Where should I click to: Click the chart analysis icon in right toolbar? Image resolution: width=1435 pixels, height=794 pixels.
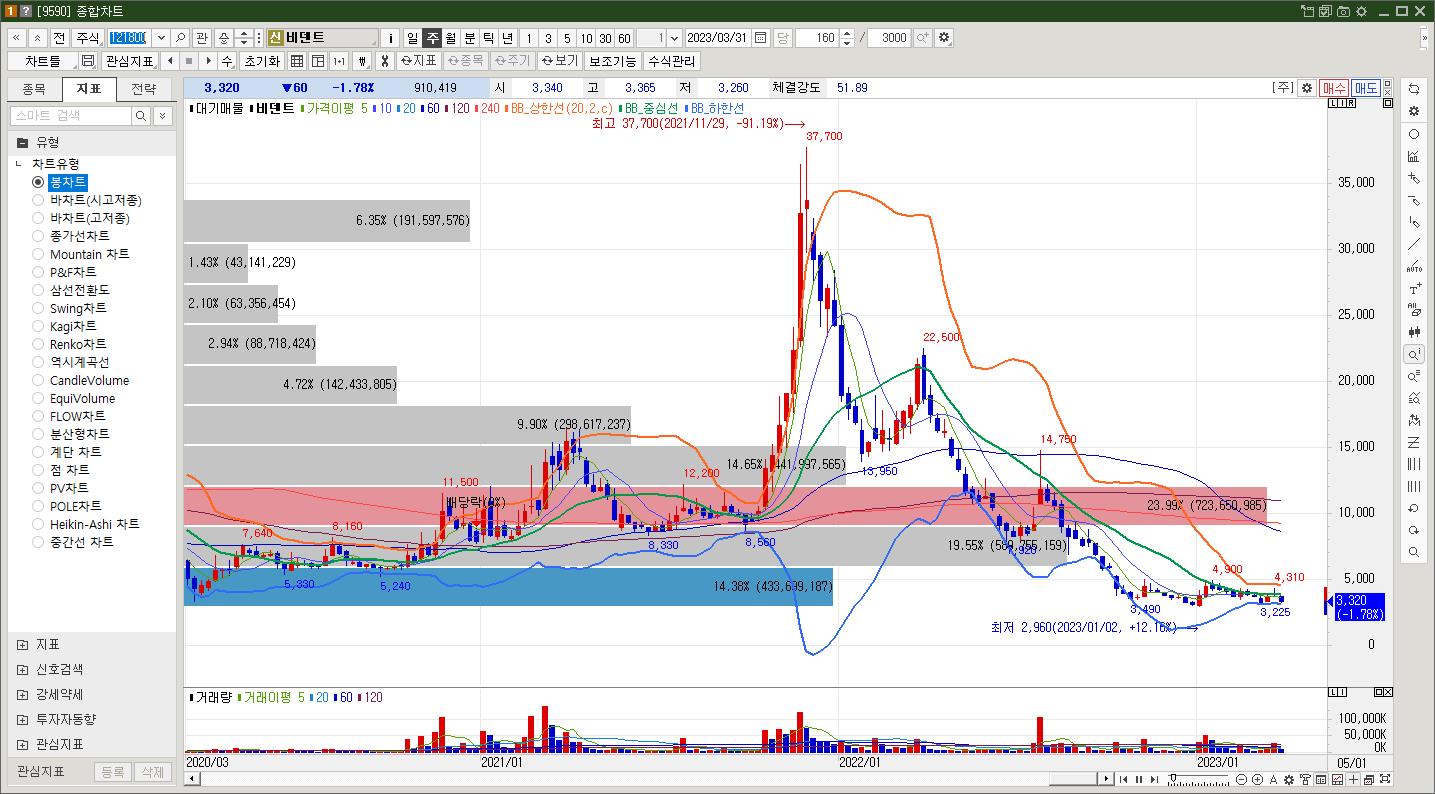click(1414, 156)
